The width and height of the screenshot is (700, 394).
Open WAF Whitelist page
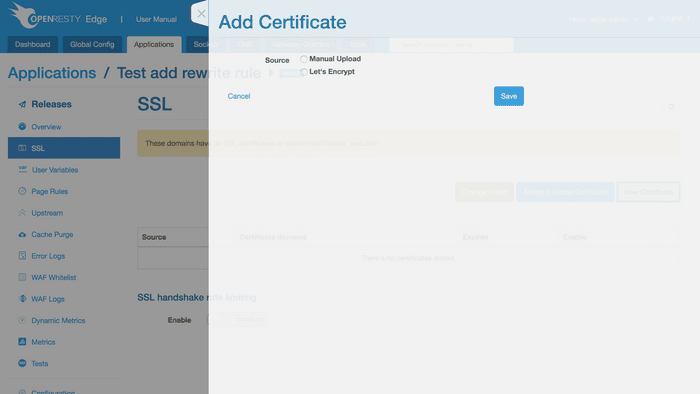pyautogui.click(x=54, y=278)
